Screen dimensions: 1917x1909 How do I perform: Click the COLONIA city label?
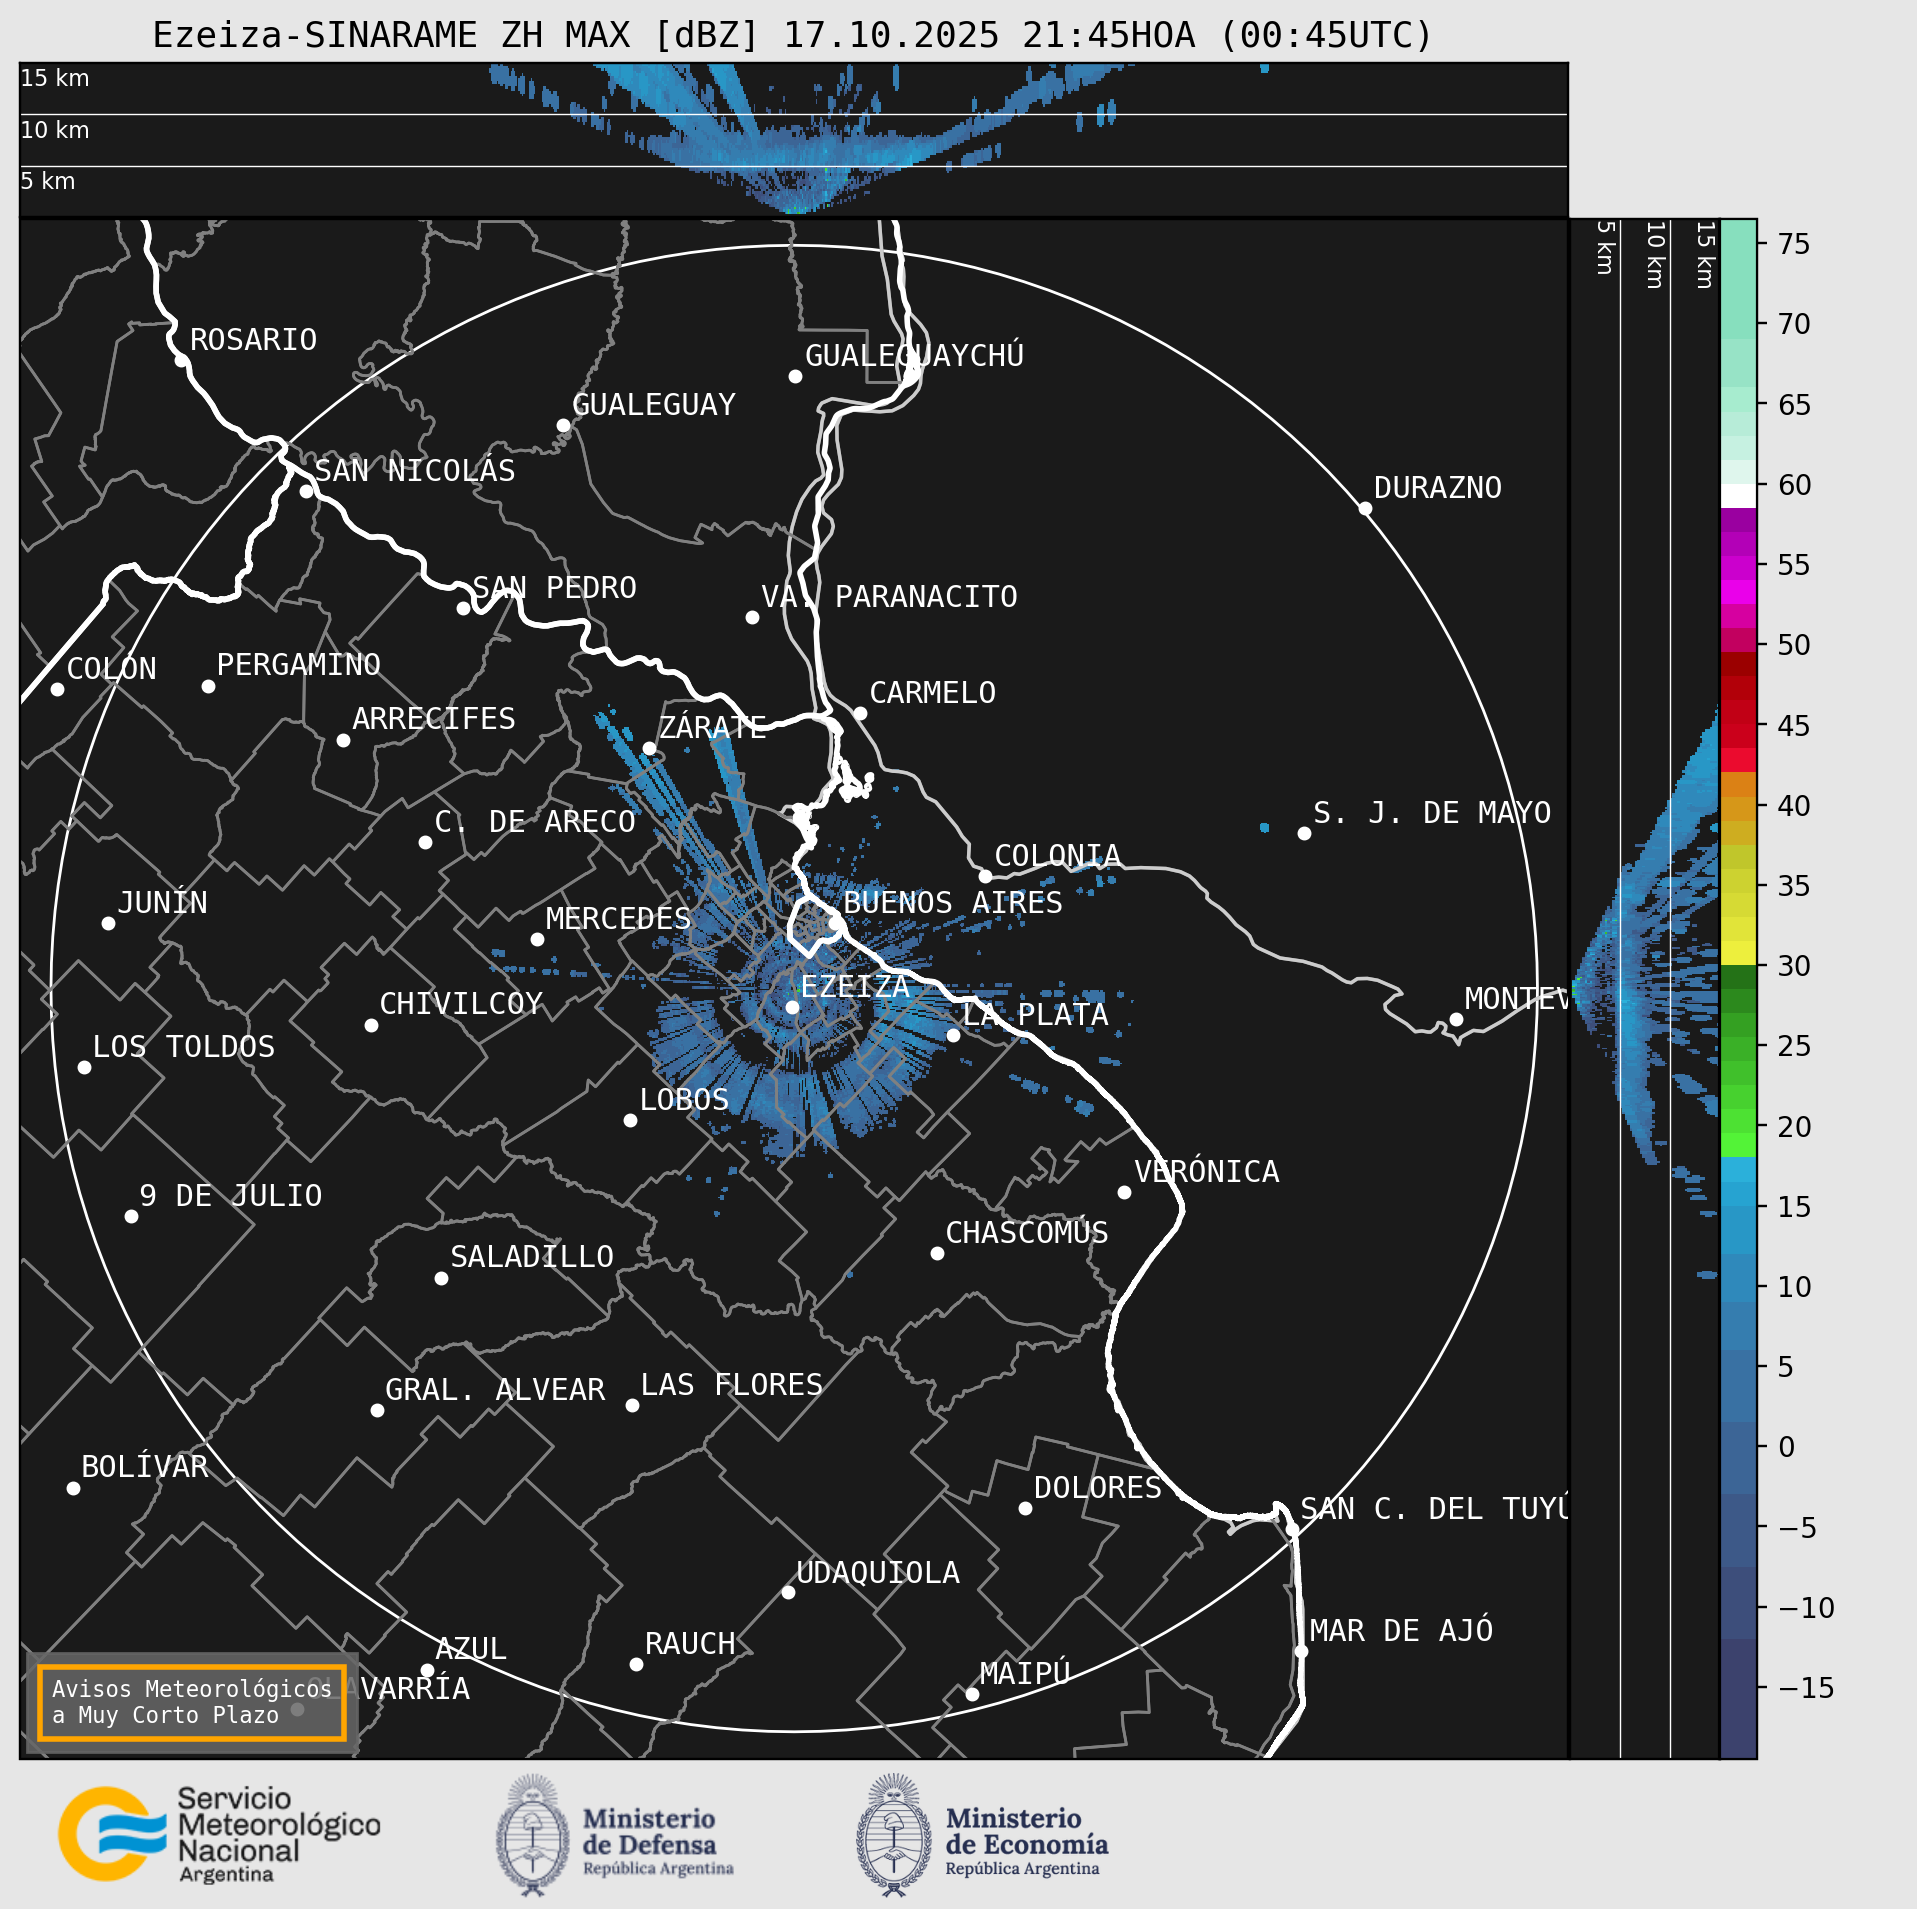(x=1057, y=856)
